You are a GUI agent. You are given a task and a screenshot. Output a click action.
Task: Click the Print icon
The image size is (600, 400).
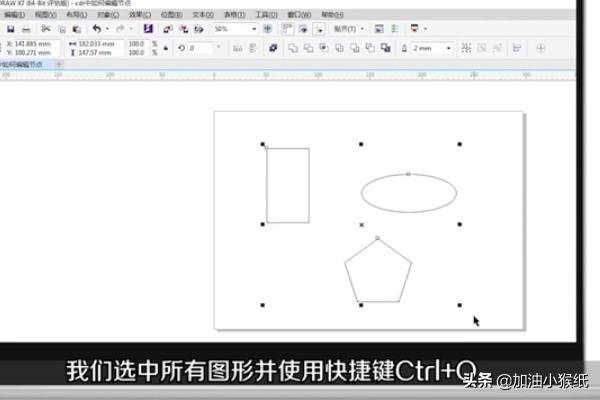point(26,29)
